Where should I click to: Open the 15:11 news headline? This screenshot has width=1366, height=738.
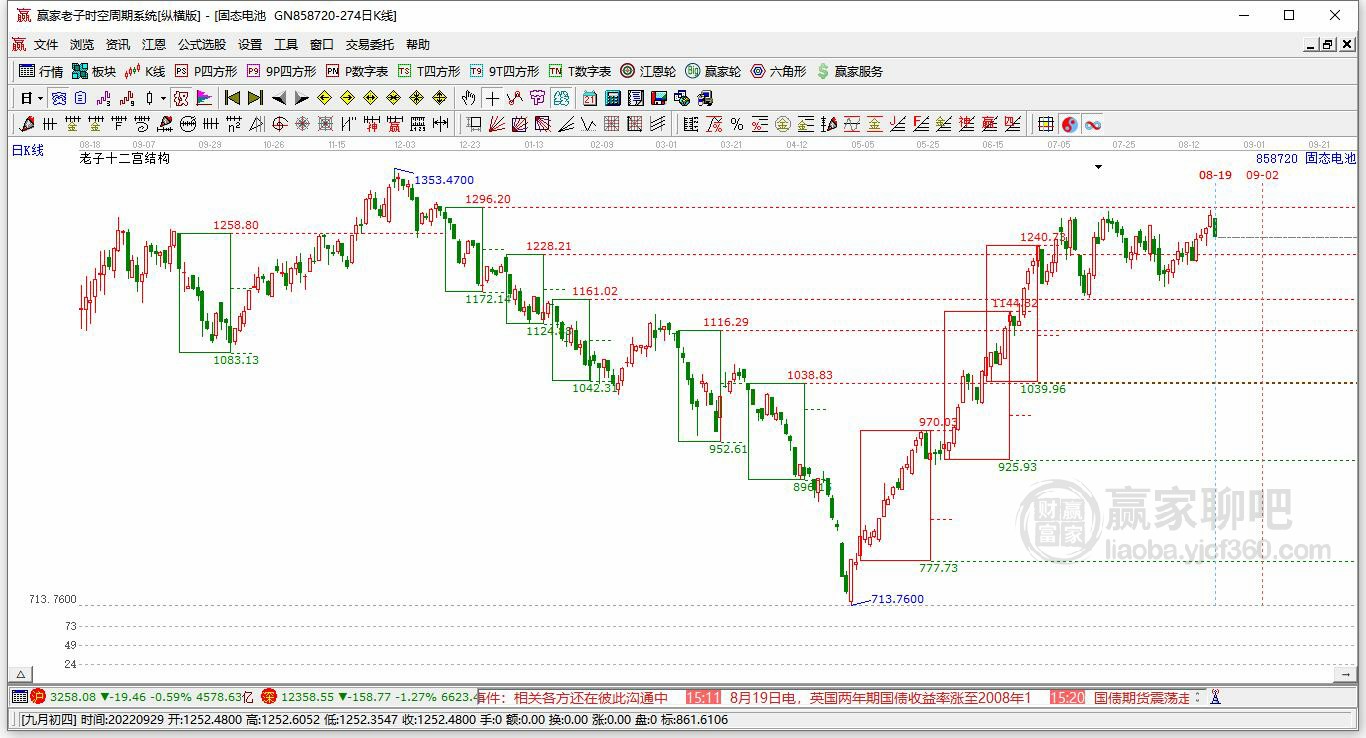pos(858,697)
